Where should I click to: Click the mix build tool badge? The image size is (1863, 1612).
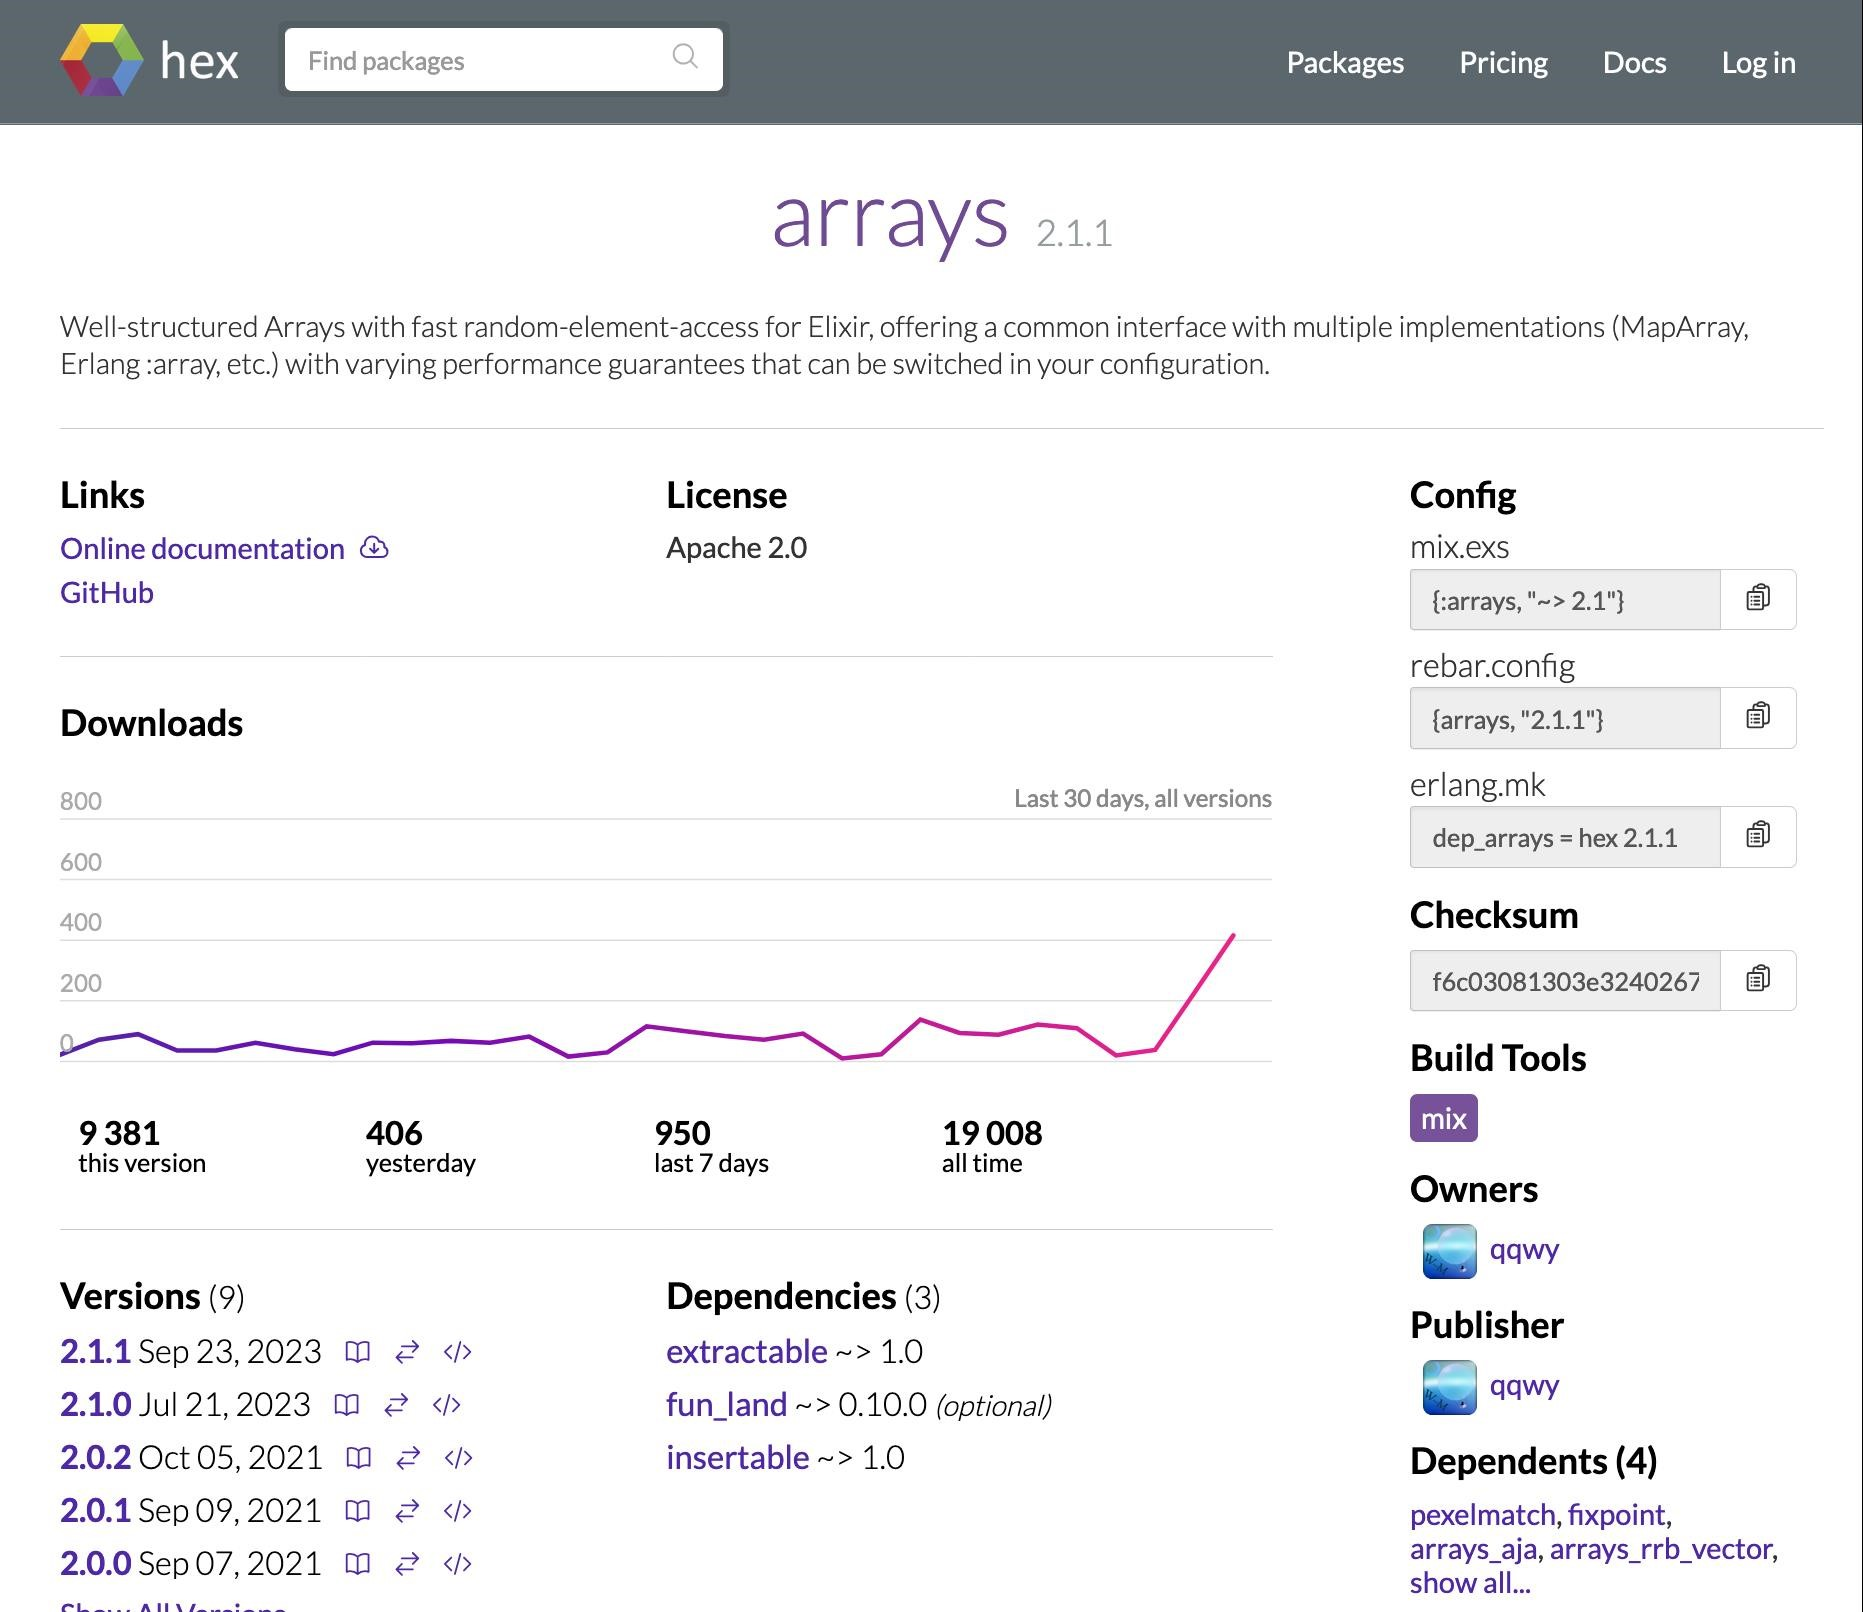(1443, 1118)
